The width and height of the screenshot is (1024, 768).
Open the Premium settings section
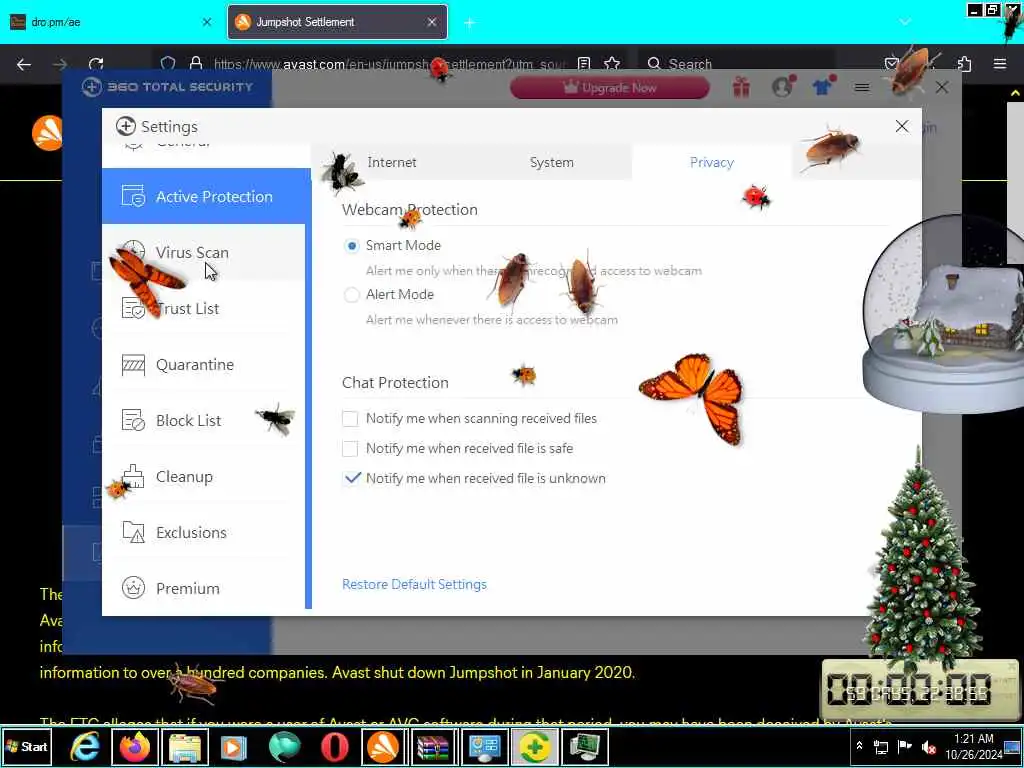click(x=203, y=588)
